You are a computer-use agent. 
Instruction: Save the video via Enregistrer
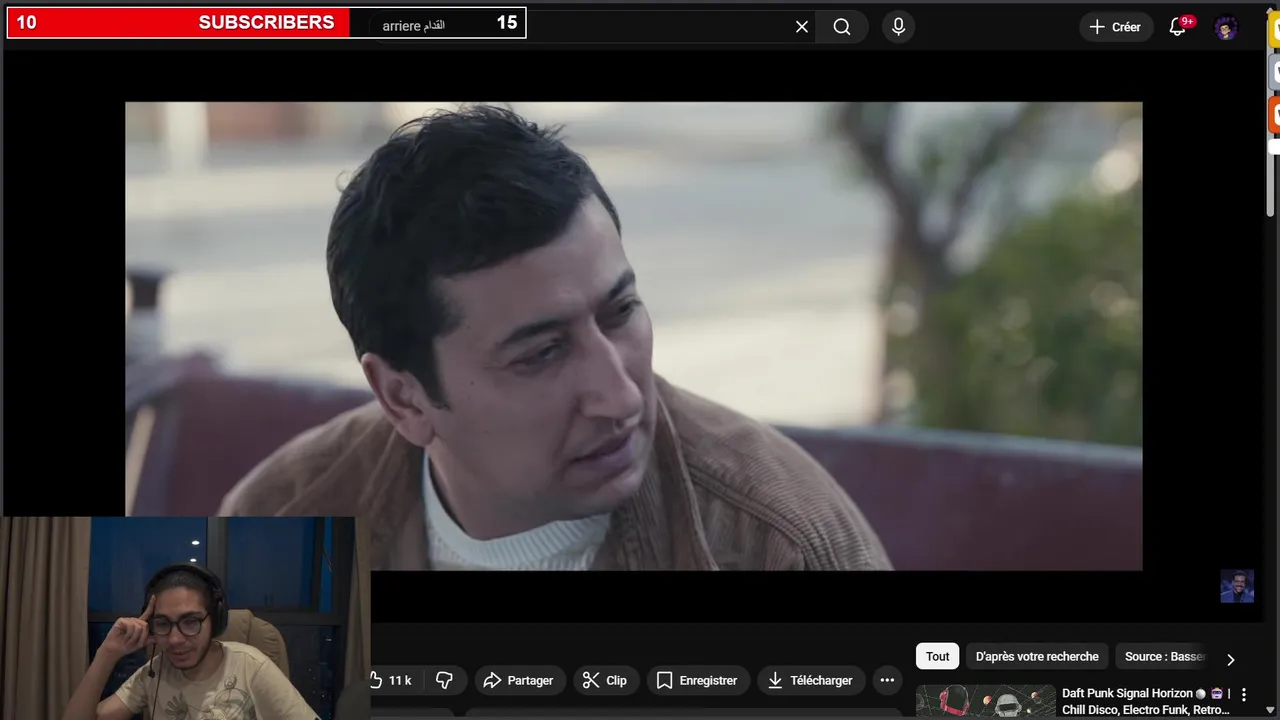[x=697, y=680]
